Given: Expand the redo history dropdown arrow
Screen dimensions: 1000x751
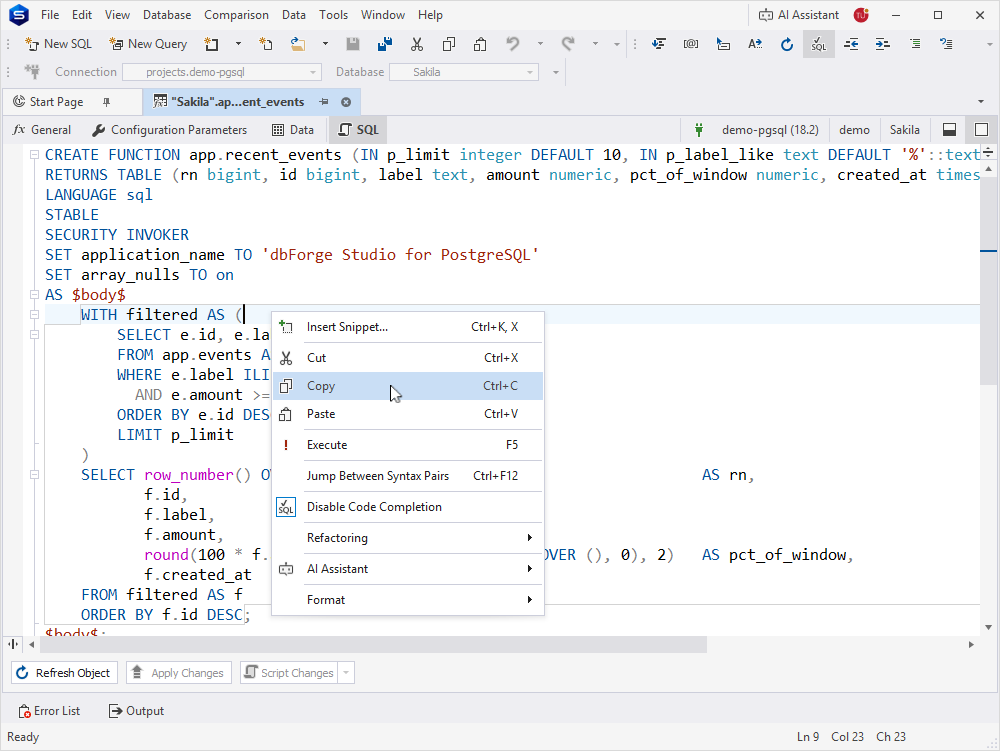Looking at the screenshot, I should pyautogui.click(x=595, y=44).
